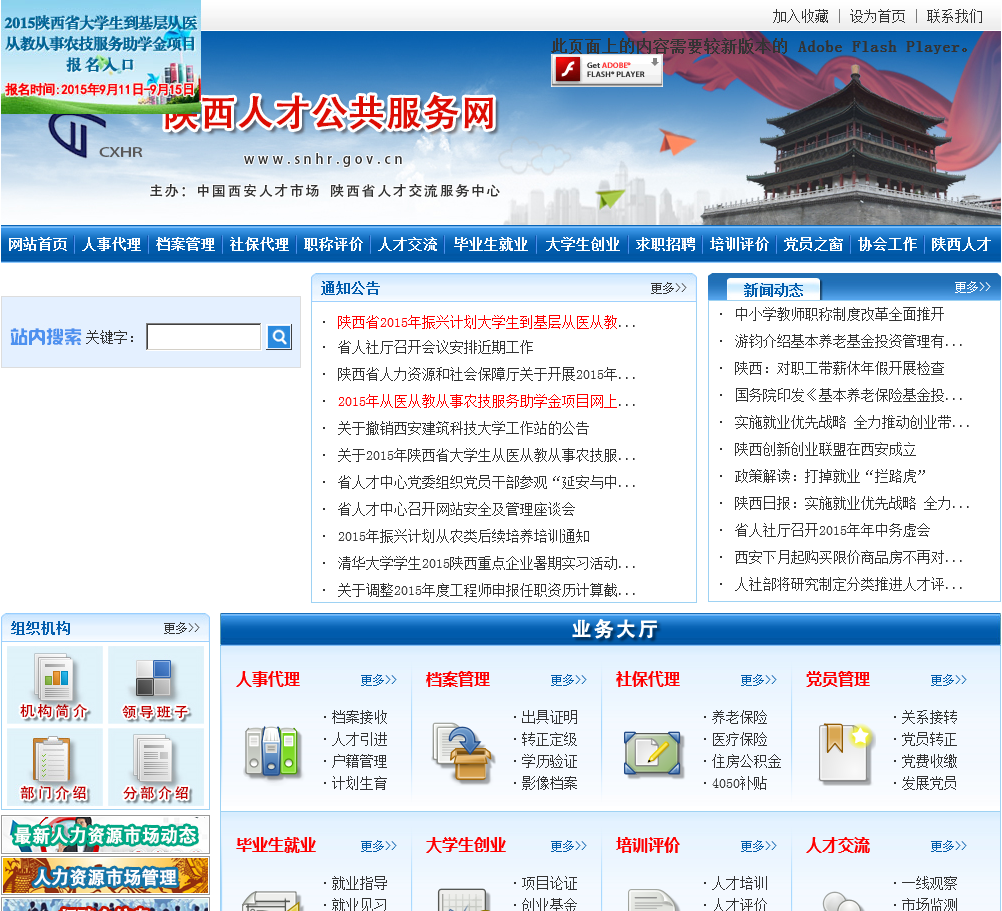Open news 省人社厅召开2015年年中务虚会
This screenshot has height=911, width=1002.
832,531
